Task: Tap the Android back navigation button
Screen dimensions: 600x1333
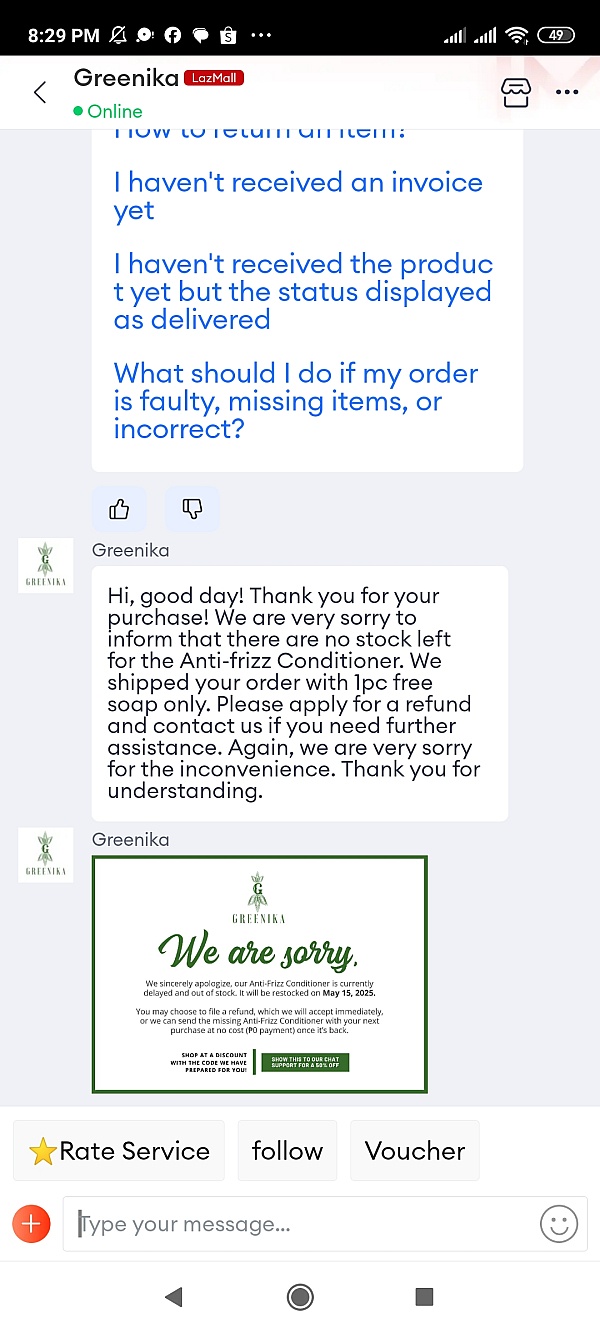Action: (x=174, y=1297)
